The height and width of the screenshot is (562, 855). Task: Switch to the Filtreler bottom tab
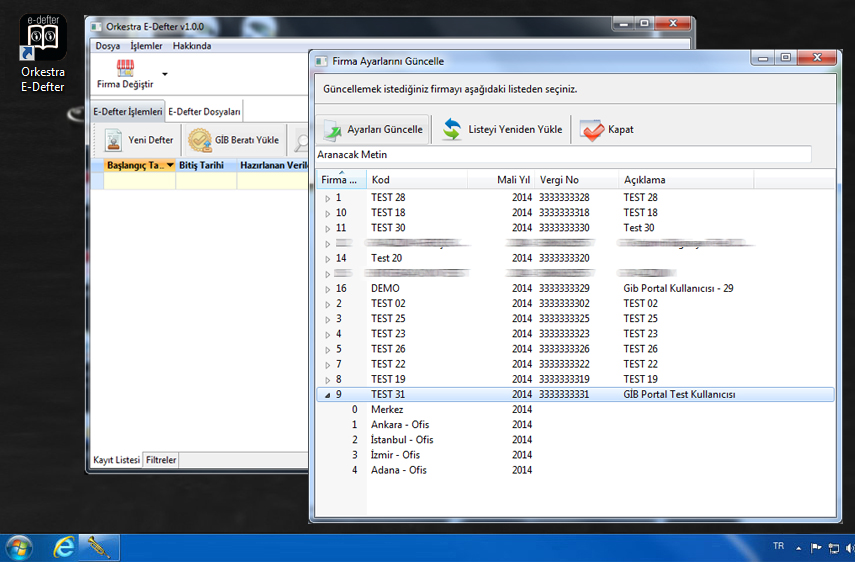pyautogui.click(x=161, y=460)
